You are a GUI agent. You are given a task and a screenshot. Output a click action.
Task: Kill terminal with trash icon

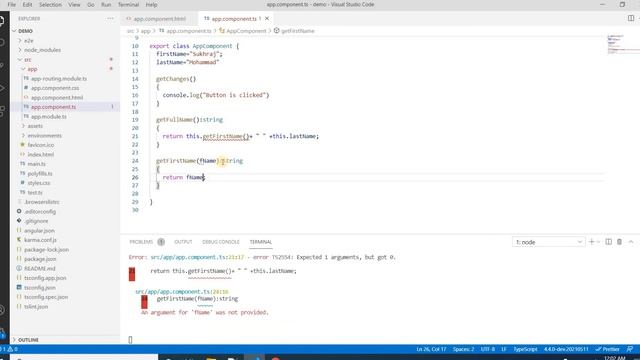click(619, 242)
